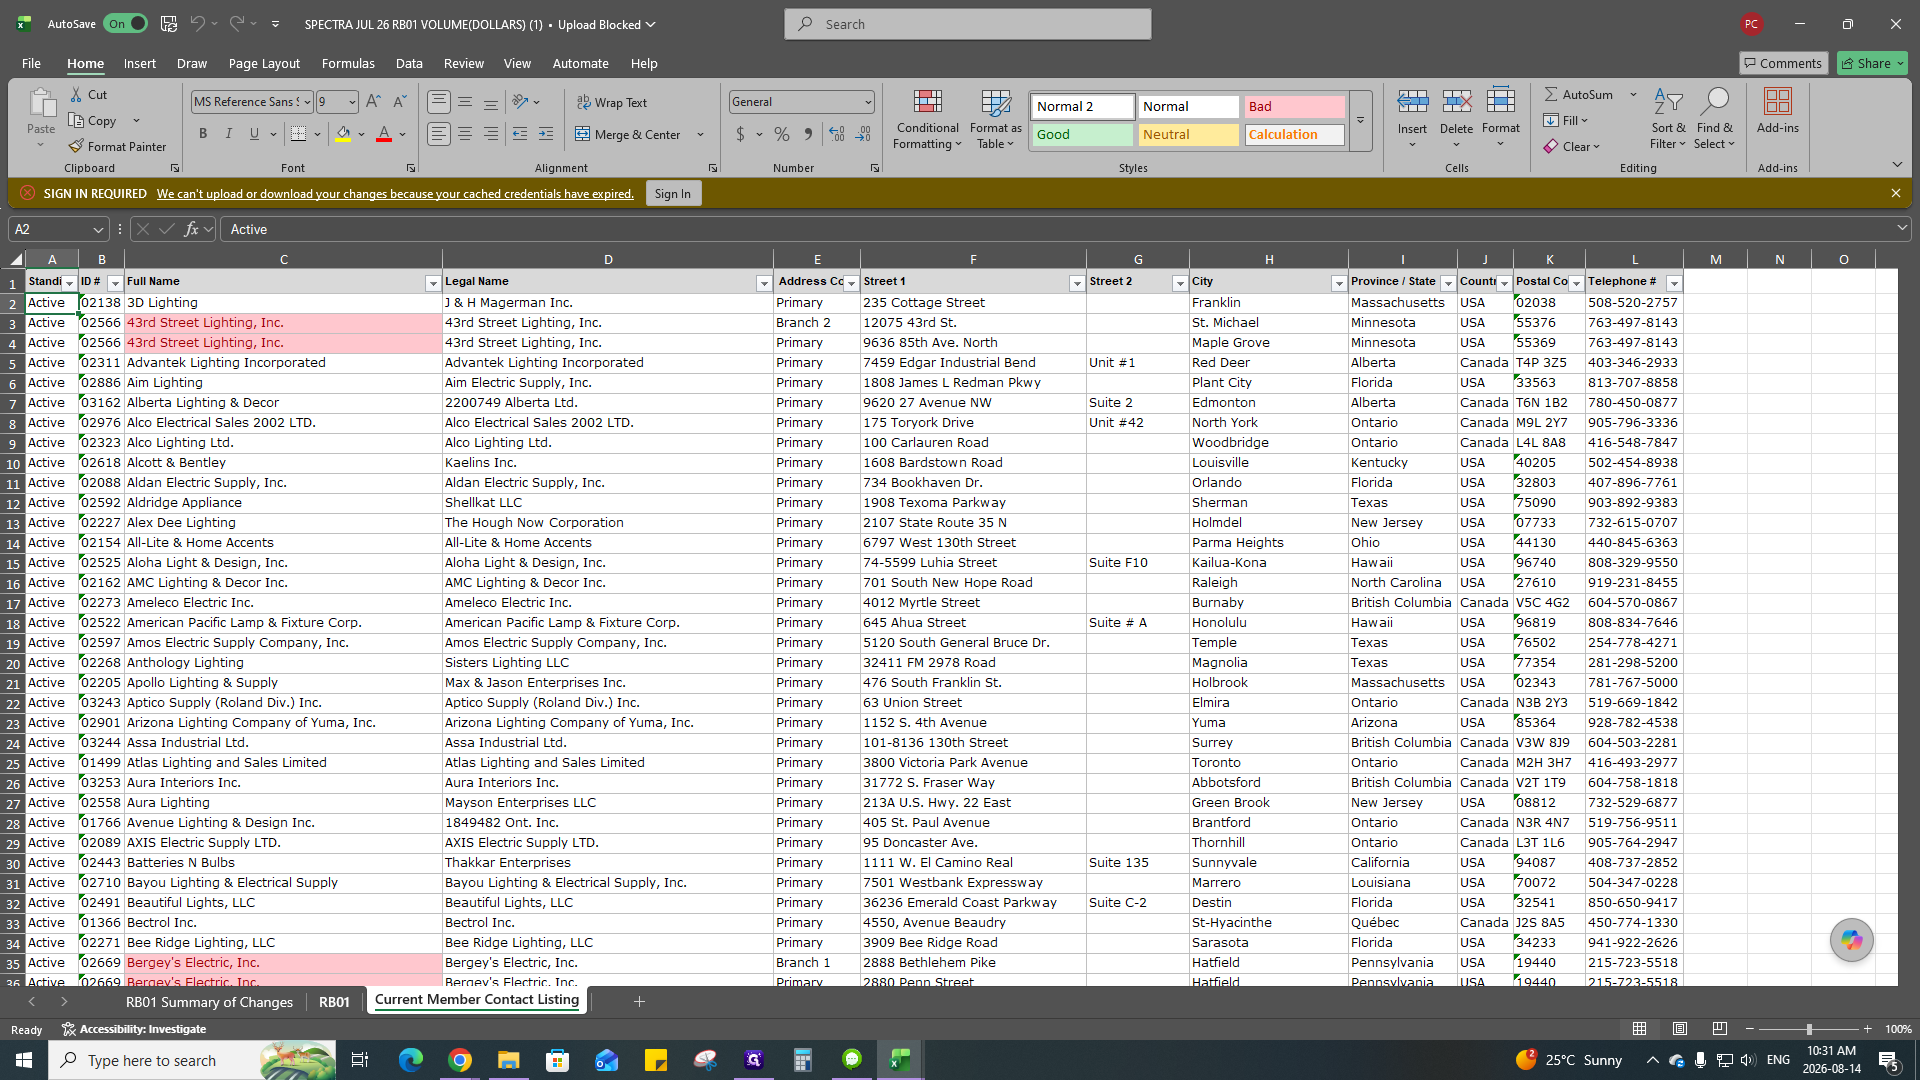Viewport: 1920px width, 1080px height.
Task: Click the Format cells icon
Action: [x=1501, y=102]
